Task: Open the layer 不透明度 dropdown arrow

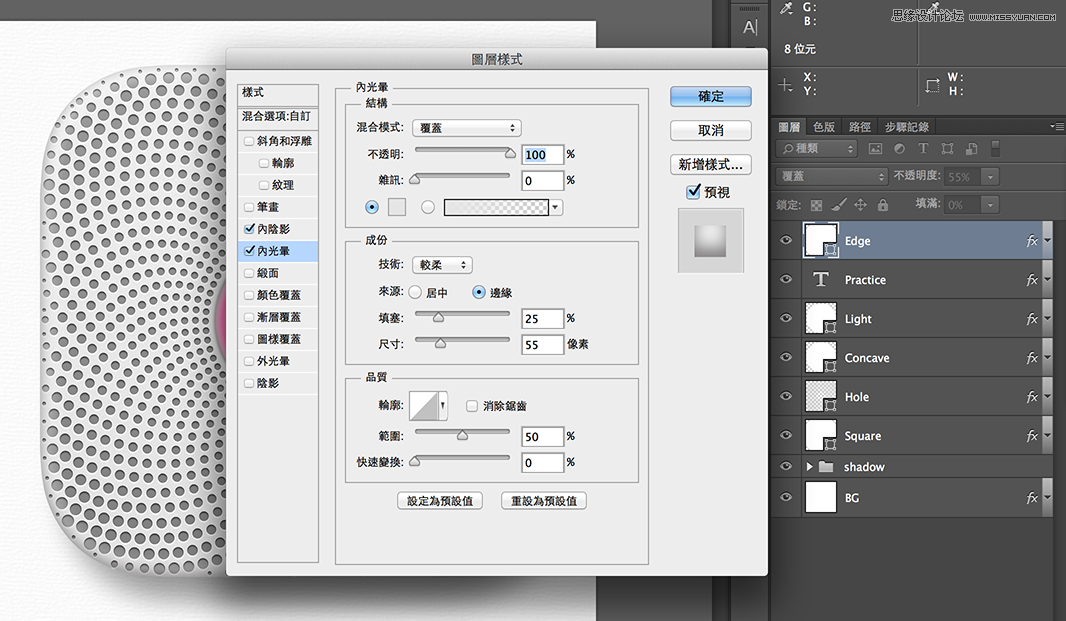Action: coord(991,177)
